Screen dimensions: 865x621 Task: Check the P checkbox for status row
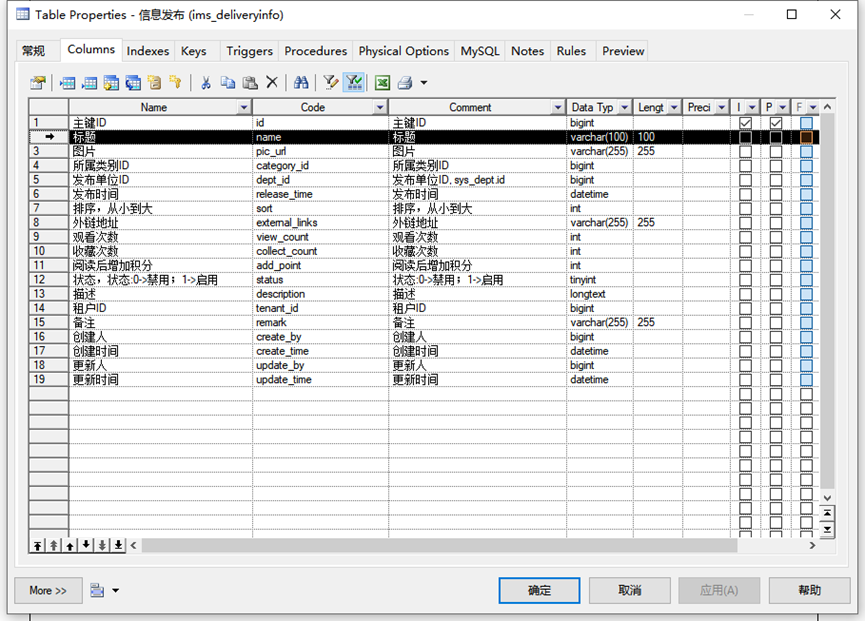[x=776, y=280]
